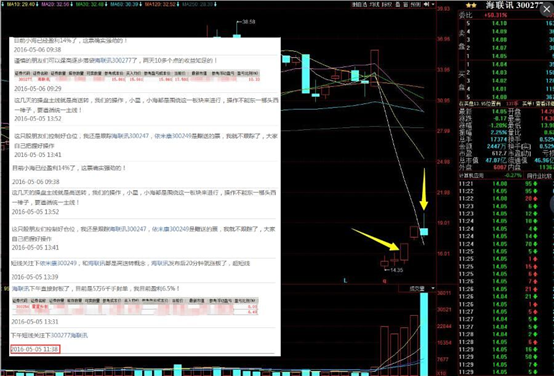This screenshot has height=376, width=554.
Task: Click the arrow icon after MA250 value
Action: point(215,4)
